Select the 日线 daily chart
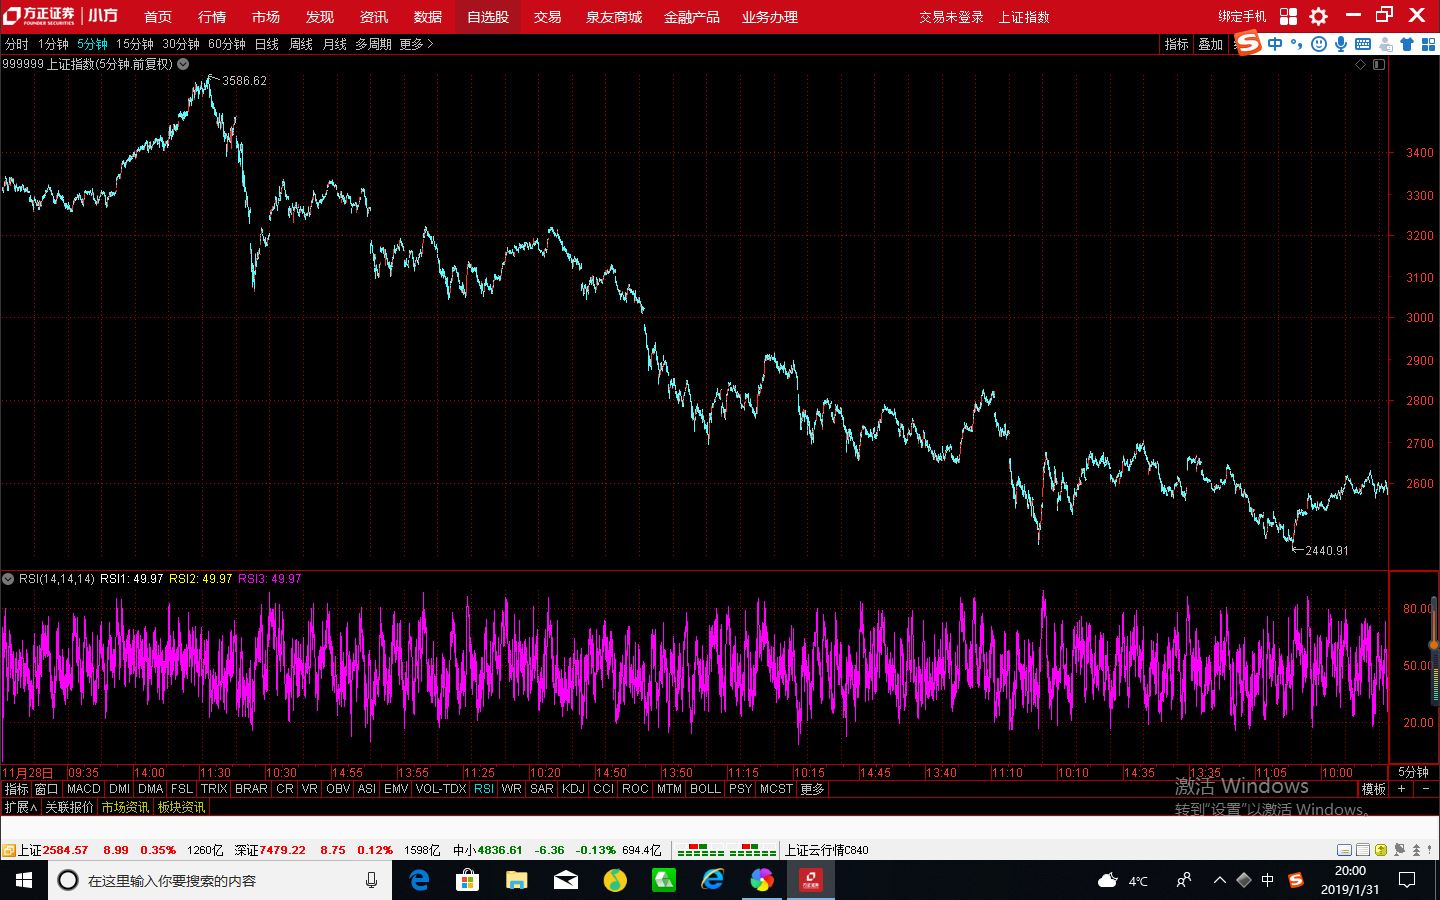Screen dimensions: 1440x900 click(267, 44)
